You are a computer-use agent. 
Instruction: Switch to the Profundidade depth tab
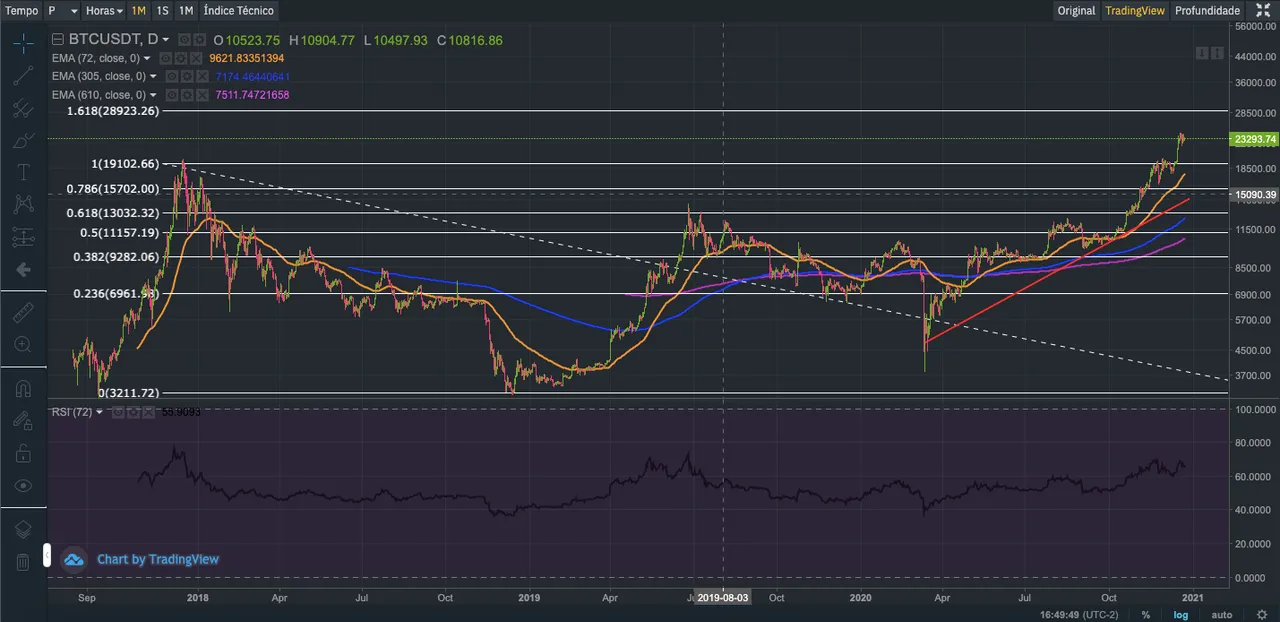(x=1207, y=10)
